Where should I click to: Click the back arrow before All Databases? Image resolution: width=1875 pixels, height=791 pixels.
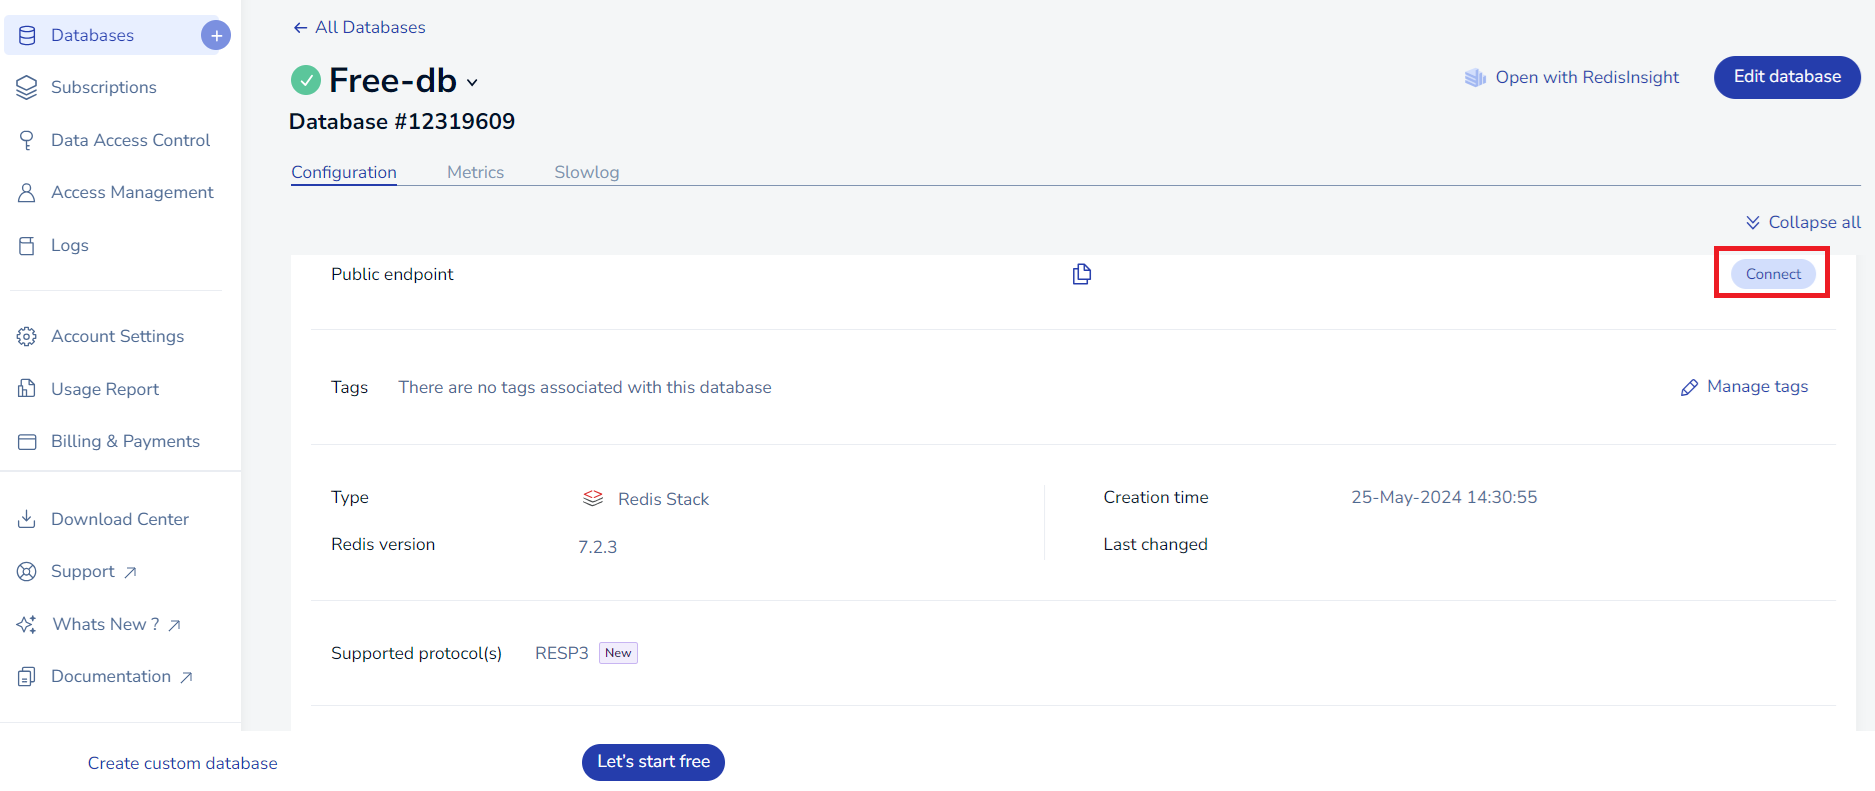coord(300,28)
